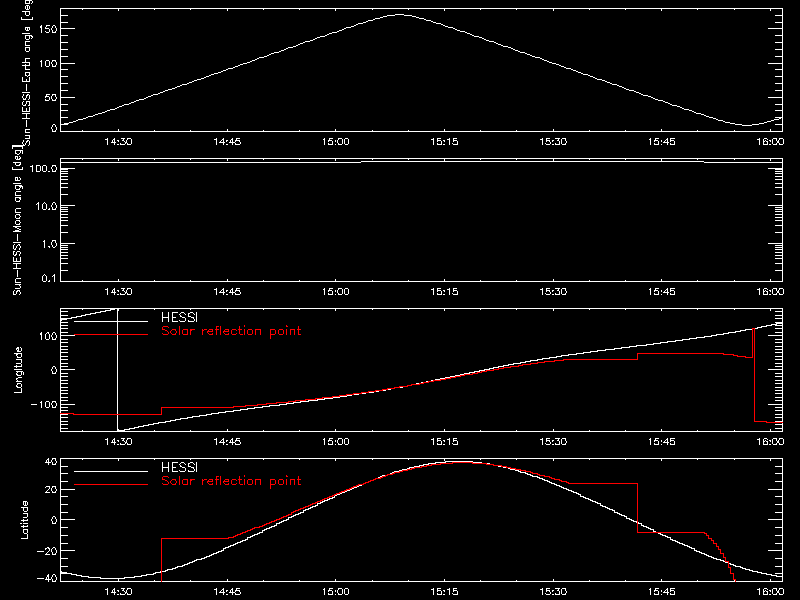Click the 50 tick on Earth angle axis
Image resolution: width=800 pixels, height=600 pixels.
pyautogui.click(x=51, y=97)
